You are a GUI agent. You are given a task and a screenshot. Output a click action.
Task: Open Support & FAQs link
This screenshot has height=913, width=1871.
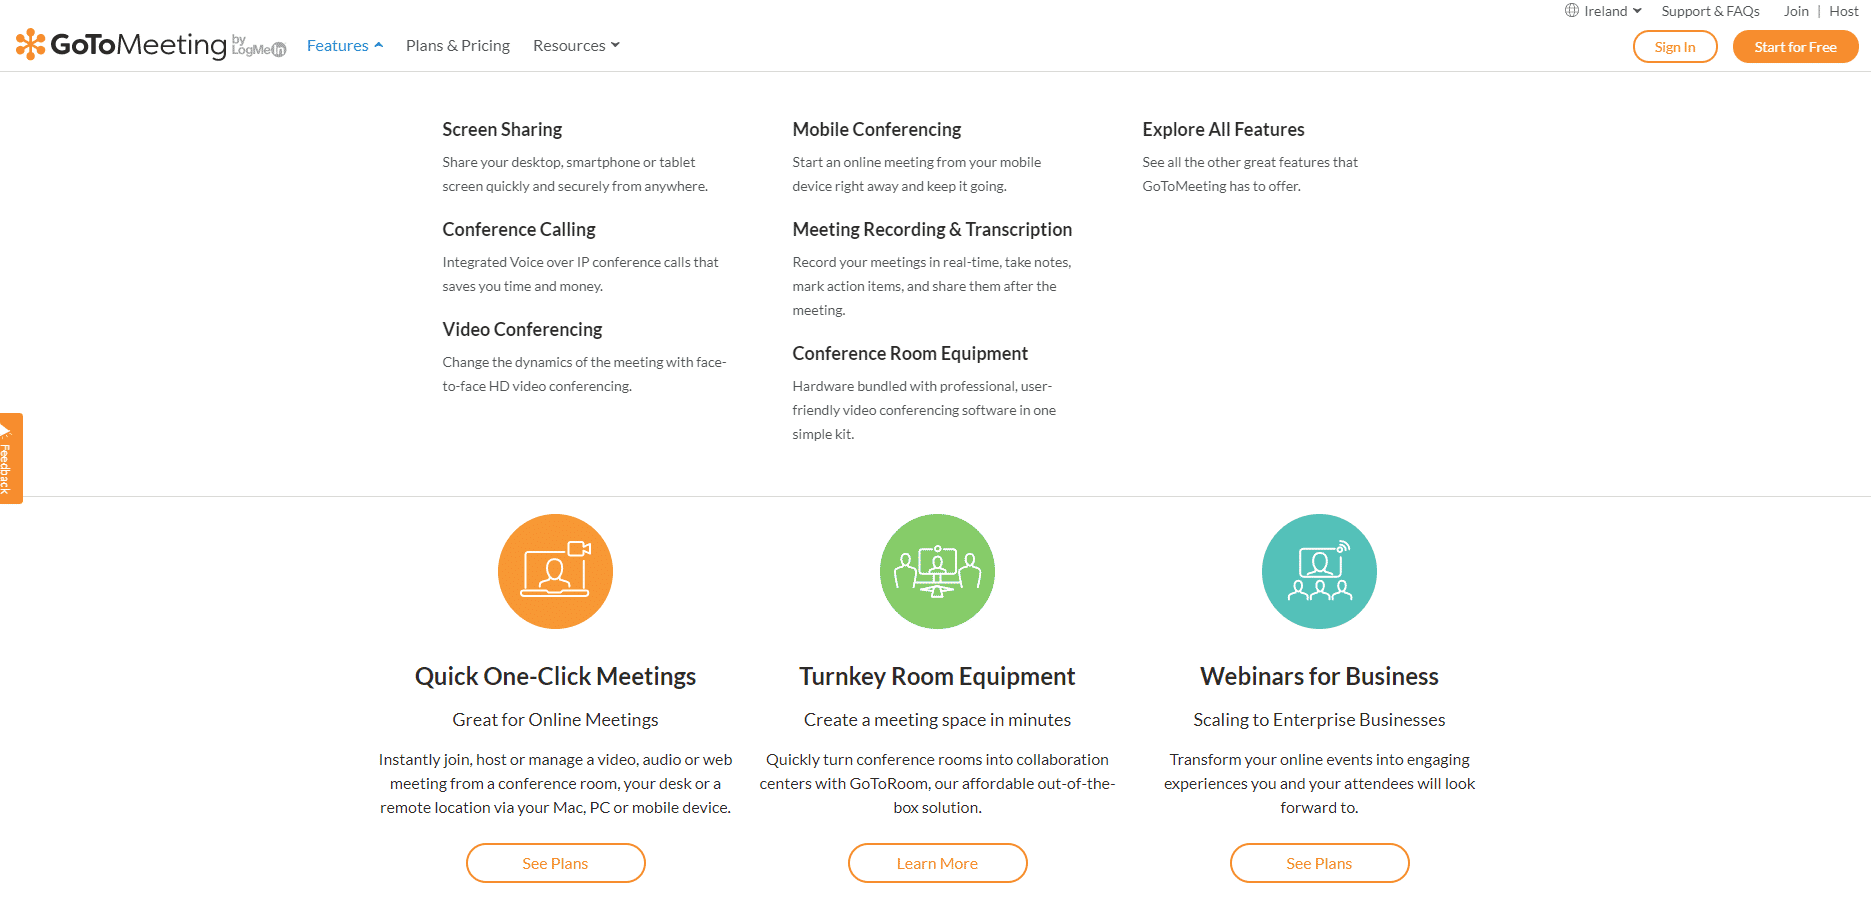[x=1710, y=11]
